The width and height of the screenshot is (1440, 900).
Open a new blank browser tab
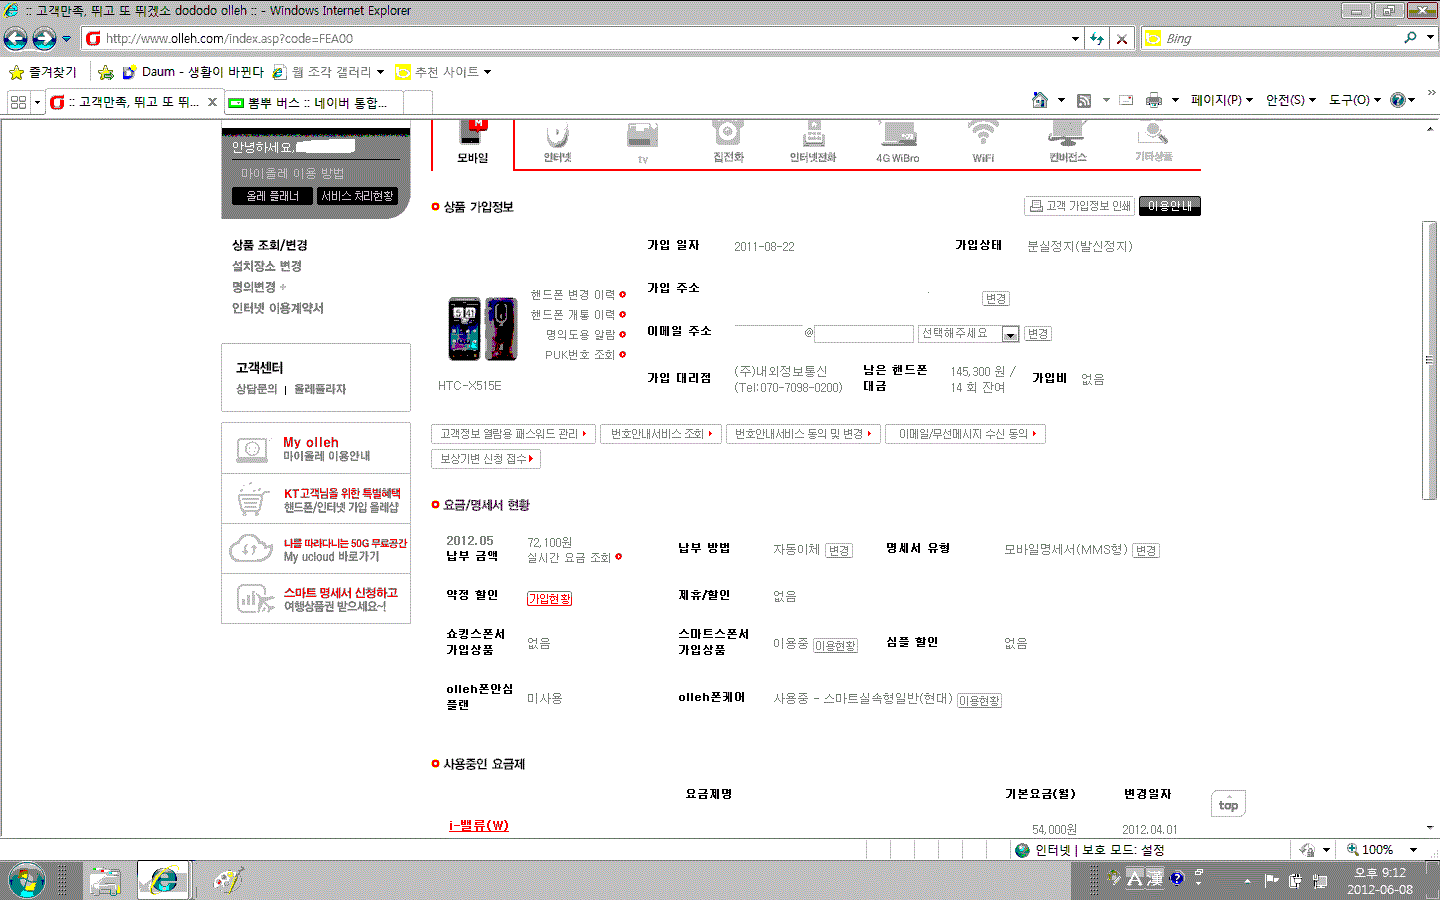pyautogui.click(x=418, y=102)
